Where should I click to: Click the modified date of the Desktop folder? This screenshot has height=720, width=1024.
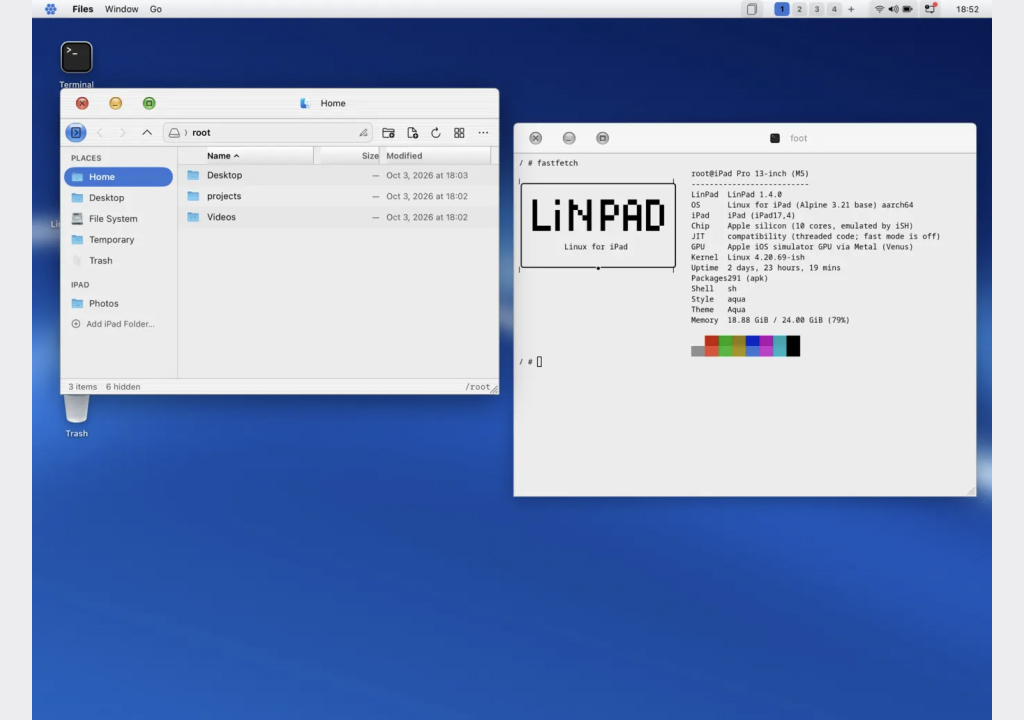[426, 175]
